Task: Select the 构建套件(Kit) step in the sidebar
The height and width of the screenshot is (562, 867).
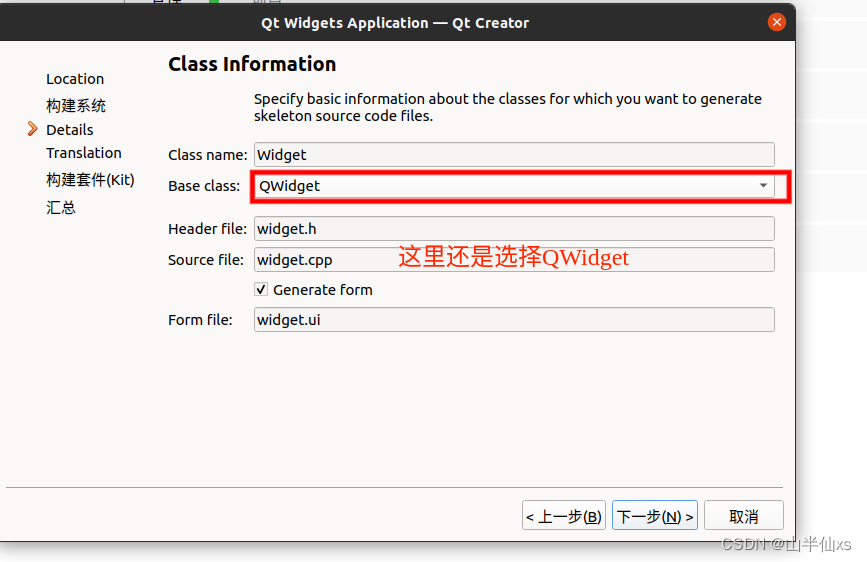Action: click(90, 180)
